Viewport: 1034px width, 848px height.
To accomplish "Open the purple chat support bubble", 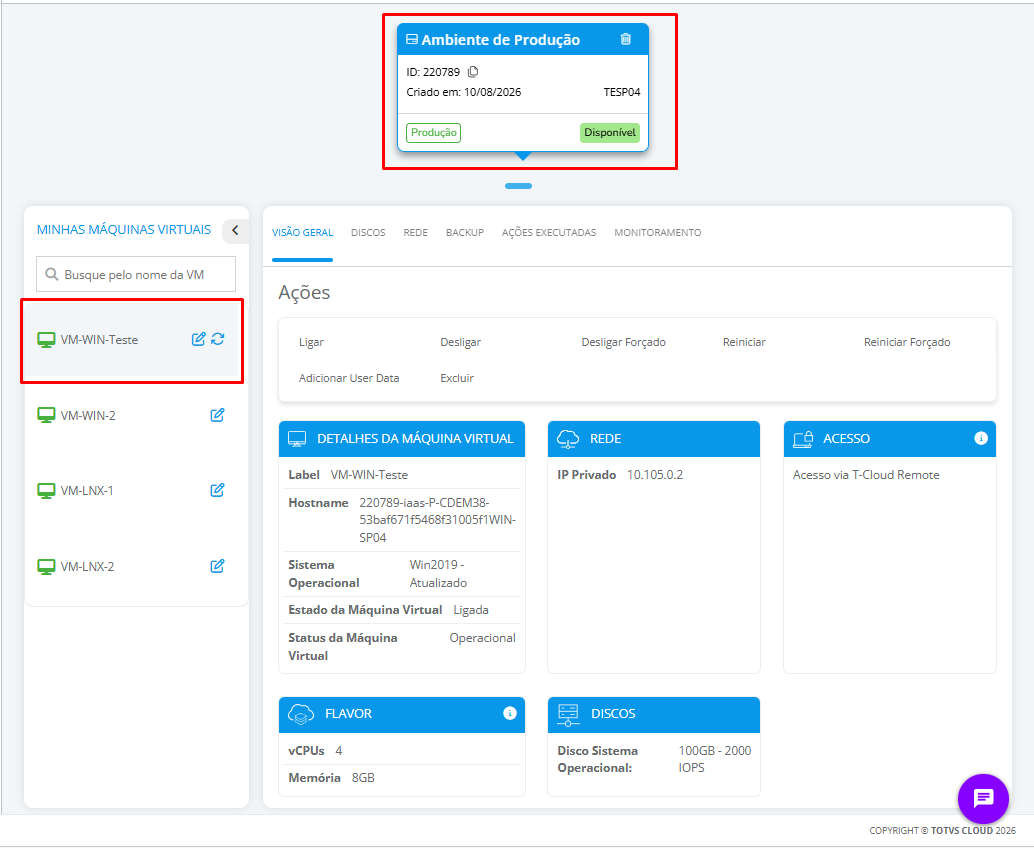I will pos(983,799).
